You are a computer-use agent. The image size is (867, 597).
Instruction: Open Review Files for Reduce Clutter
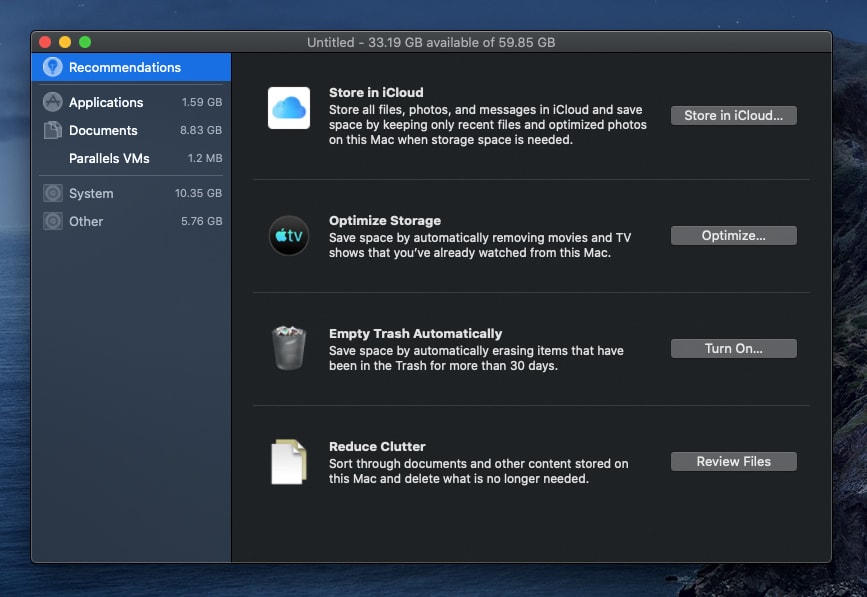(733, 461)
